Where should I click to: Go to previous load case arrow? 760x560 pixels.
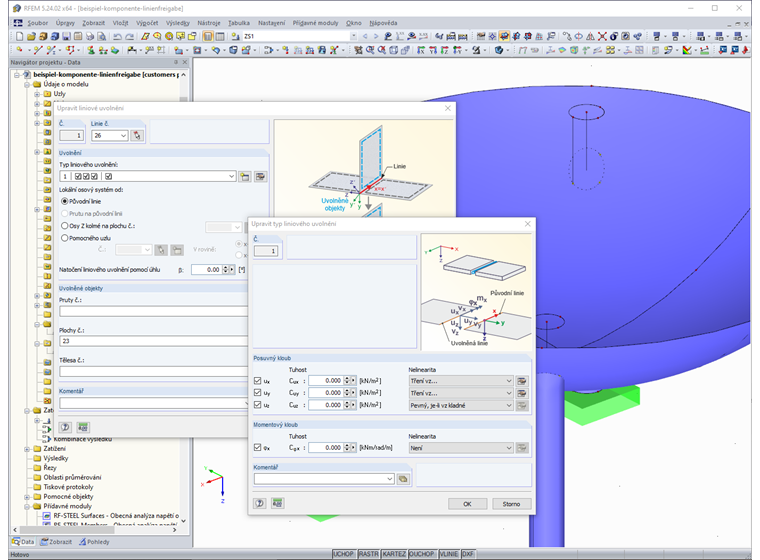coord(365,36)
